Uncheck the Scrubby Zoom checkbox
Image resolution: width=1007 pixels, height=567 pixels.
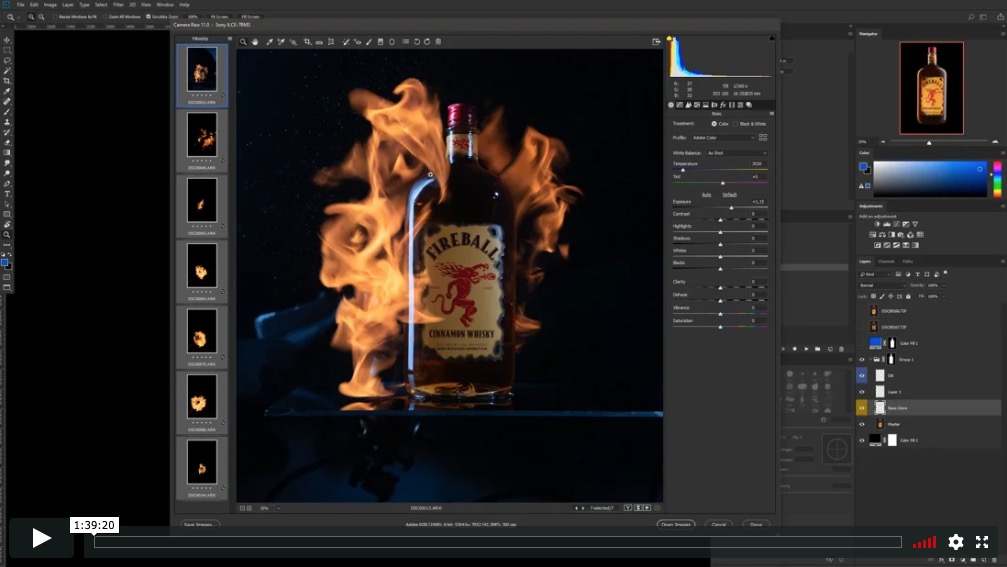(x=149, y=17)
